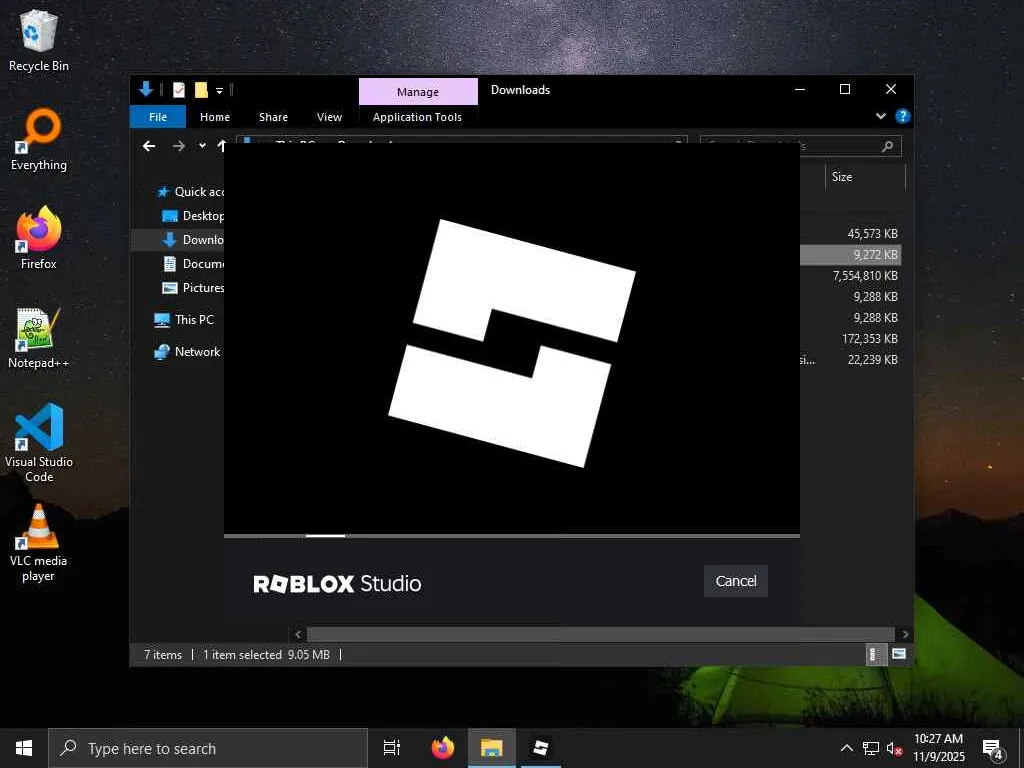Viewport: 1024px width, 768px height.
Task: Open the clock and calendar flyout
Action: tap(938, 748)
